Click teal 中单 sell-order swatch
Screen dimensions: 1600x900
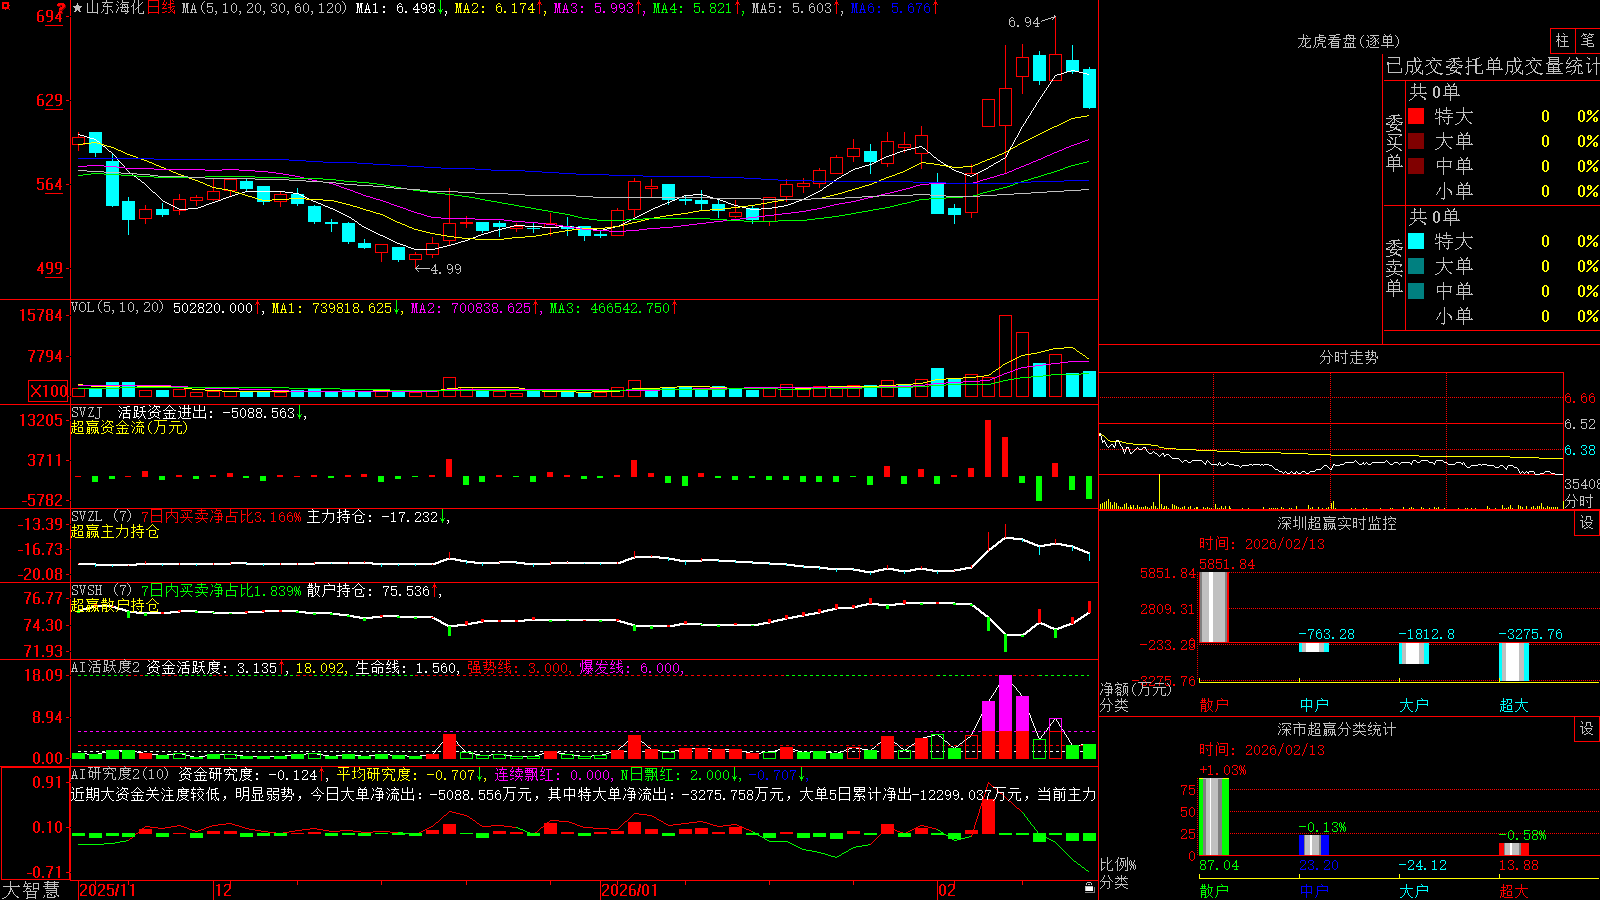pyautogui.click(x=1416, y=291)
